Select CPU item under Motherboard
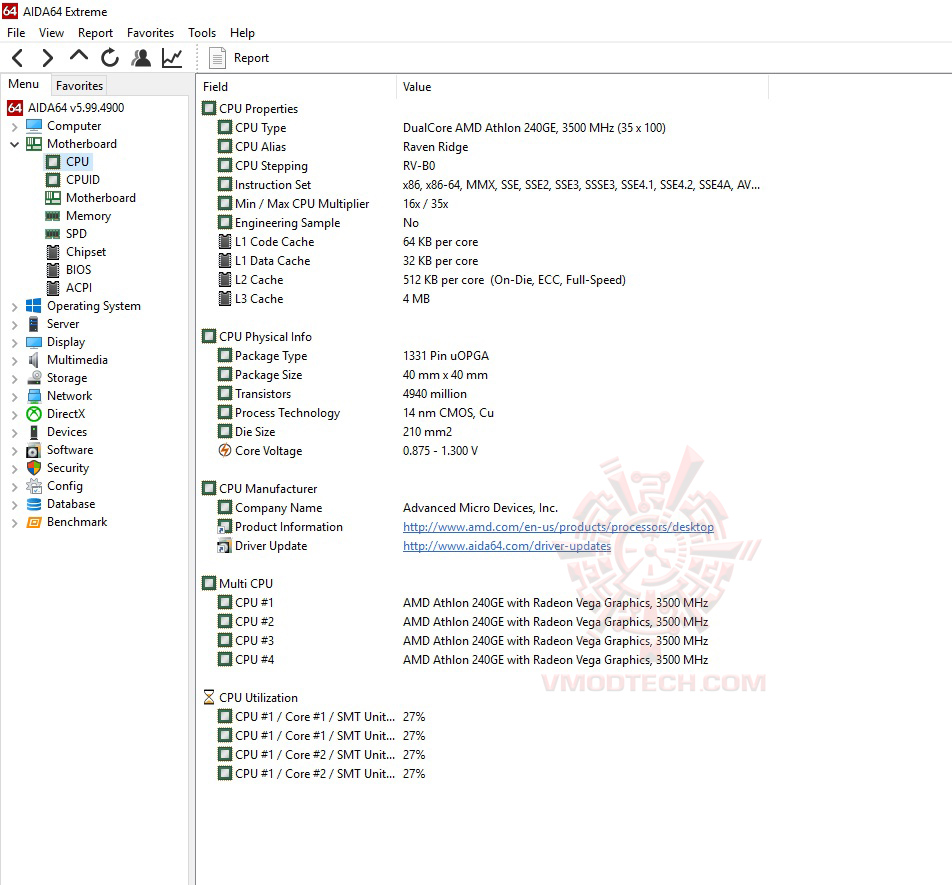The width and height of the screenshot is (952, 885). [x=77, y=161]
